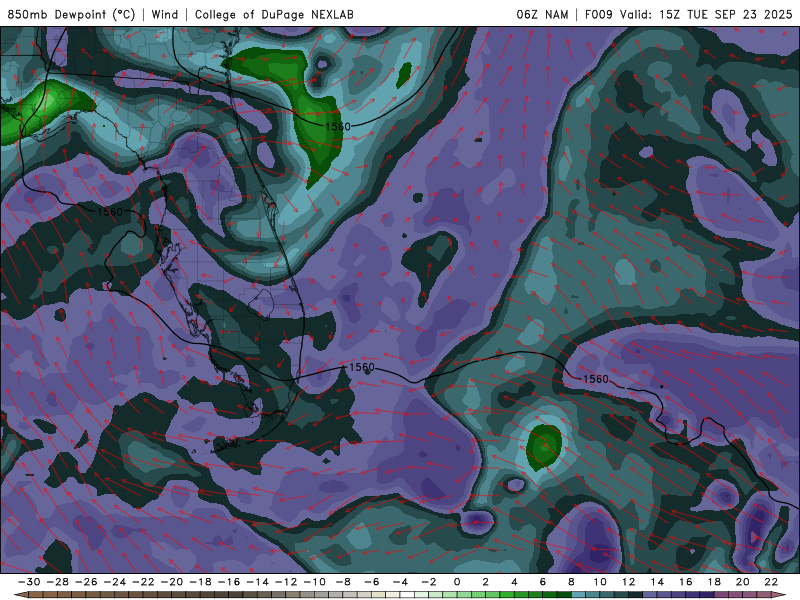Select the -14 value on the color scale
800x600 pixels.
(258, 582)
